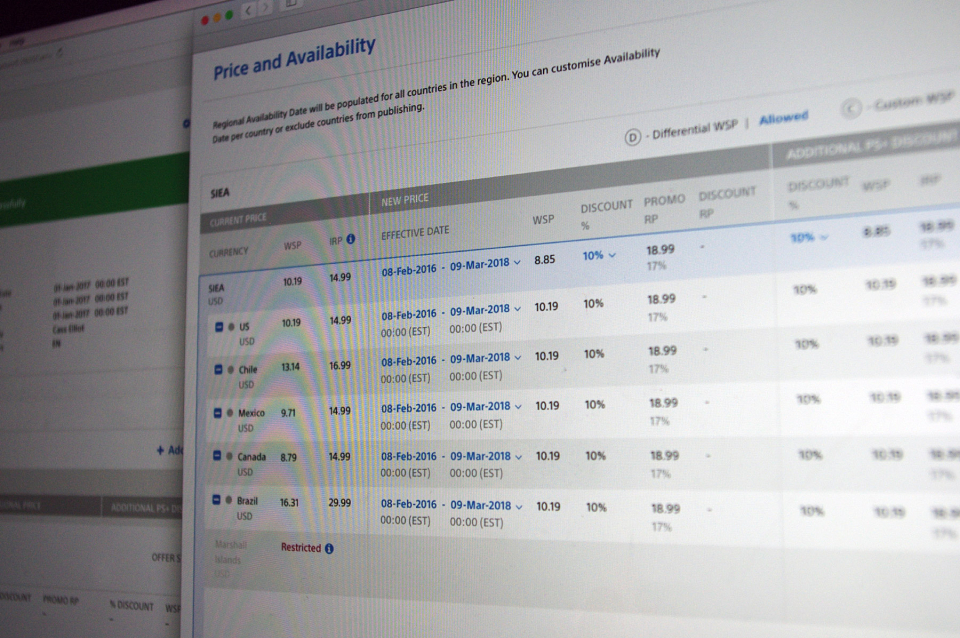Toggle status dot for Brazil row
The width and height of the screenshot is (960, 638).
click(229, 500)
